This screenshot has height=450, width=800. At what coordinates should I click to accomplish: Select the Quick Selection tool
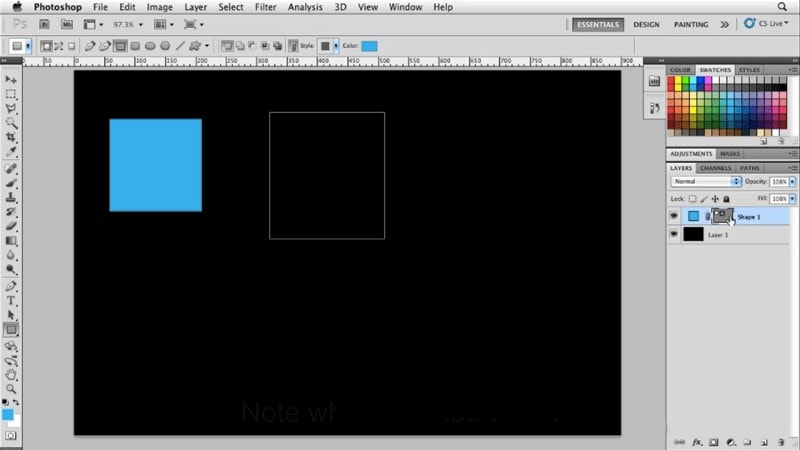pyautogui.click(x=11, y=123)
